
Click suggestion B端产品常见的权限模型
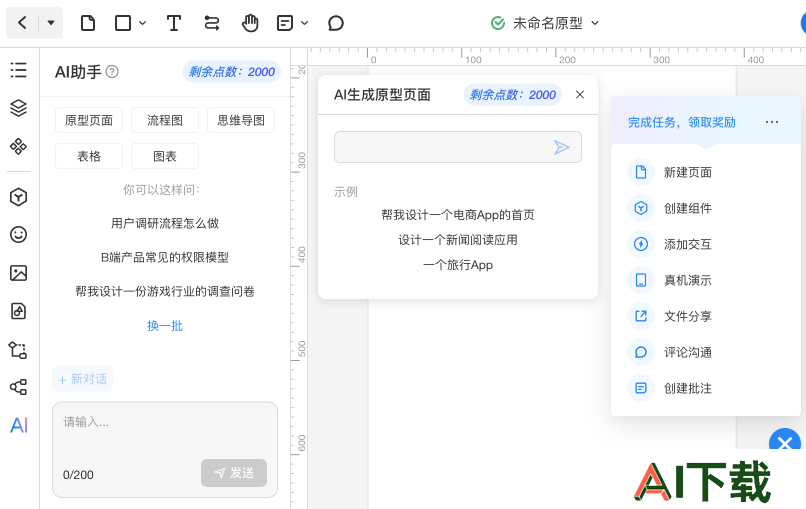tap(165, 257)
